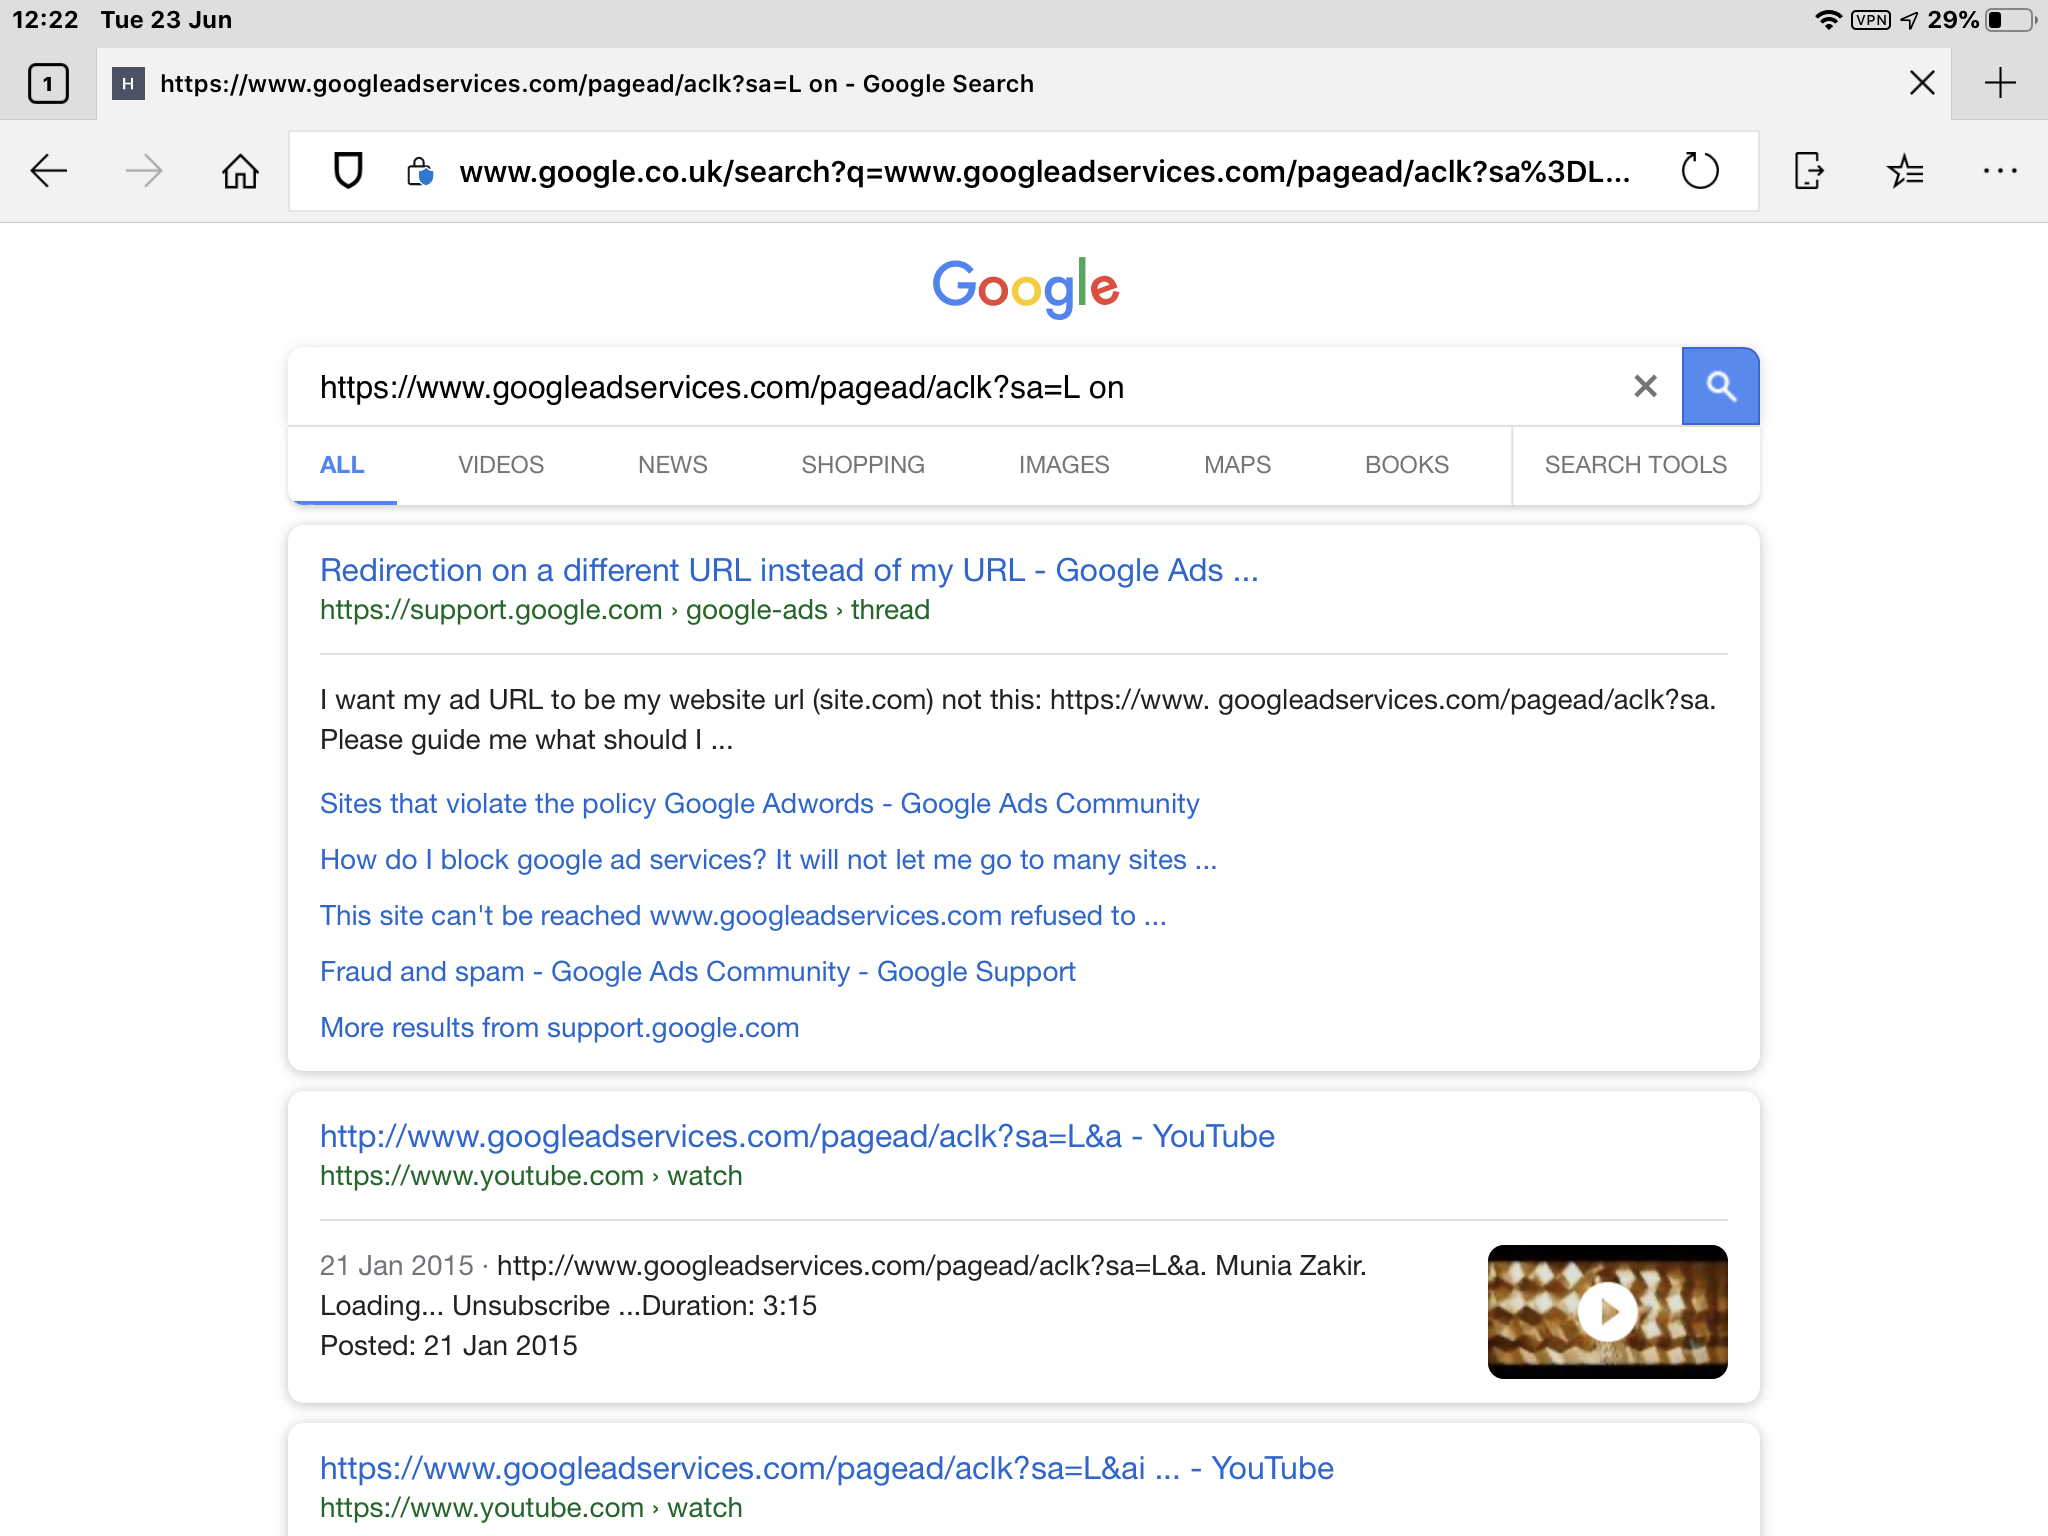Select the ALL search results tab
This screenshot has height=1536, width=2048.
(342, 465)
